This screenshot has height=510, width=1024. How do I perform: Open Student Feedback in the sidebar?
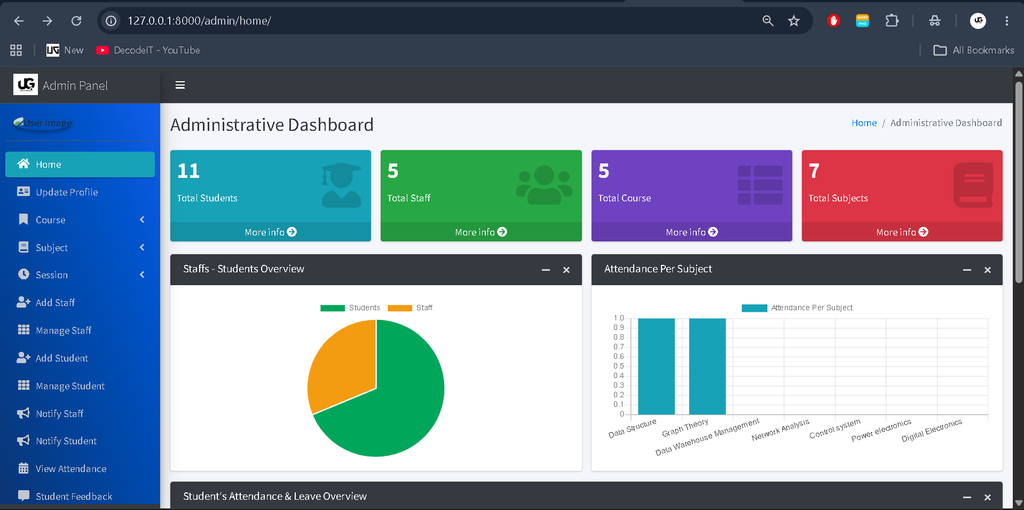(80, 496)
